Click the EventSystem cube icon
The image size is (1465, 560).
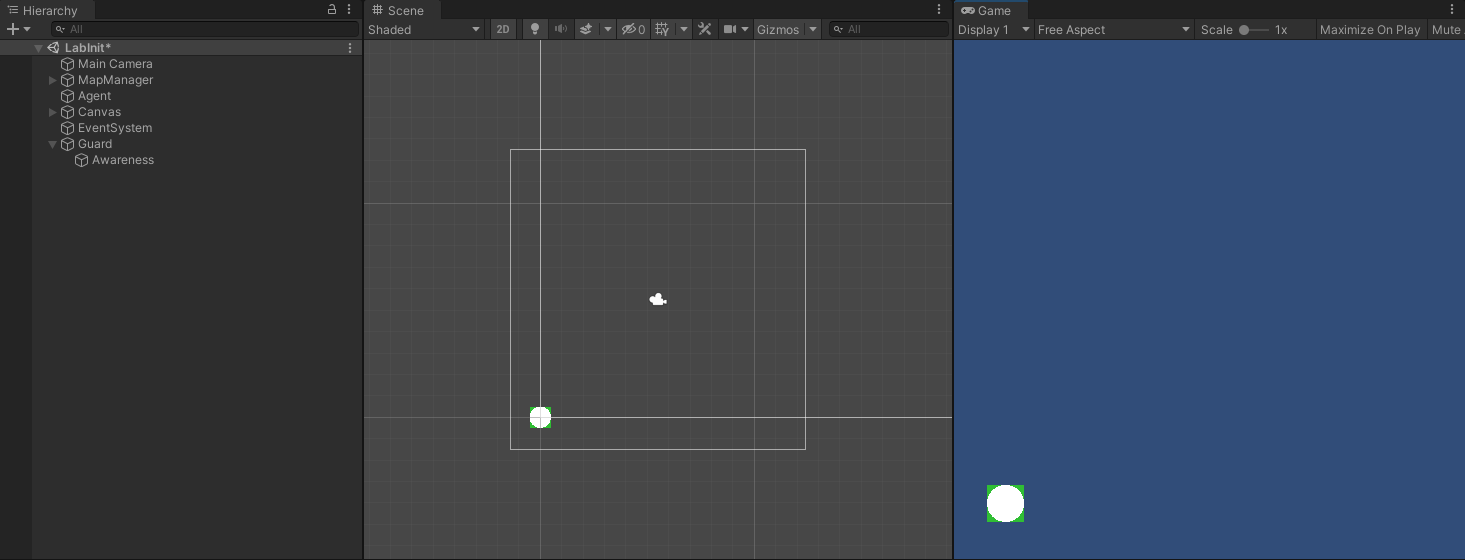coord(68,128)
